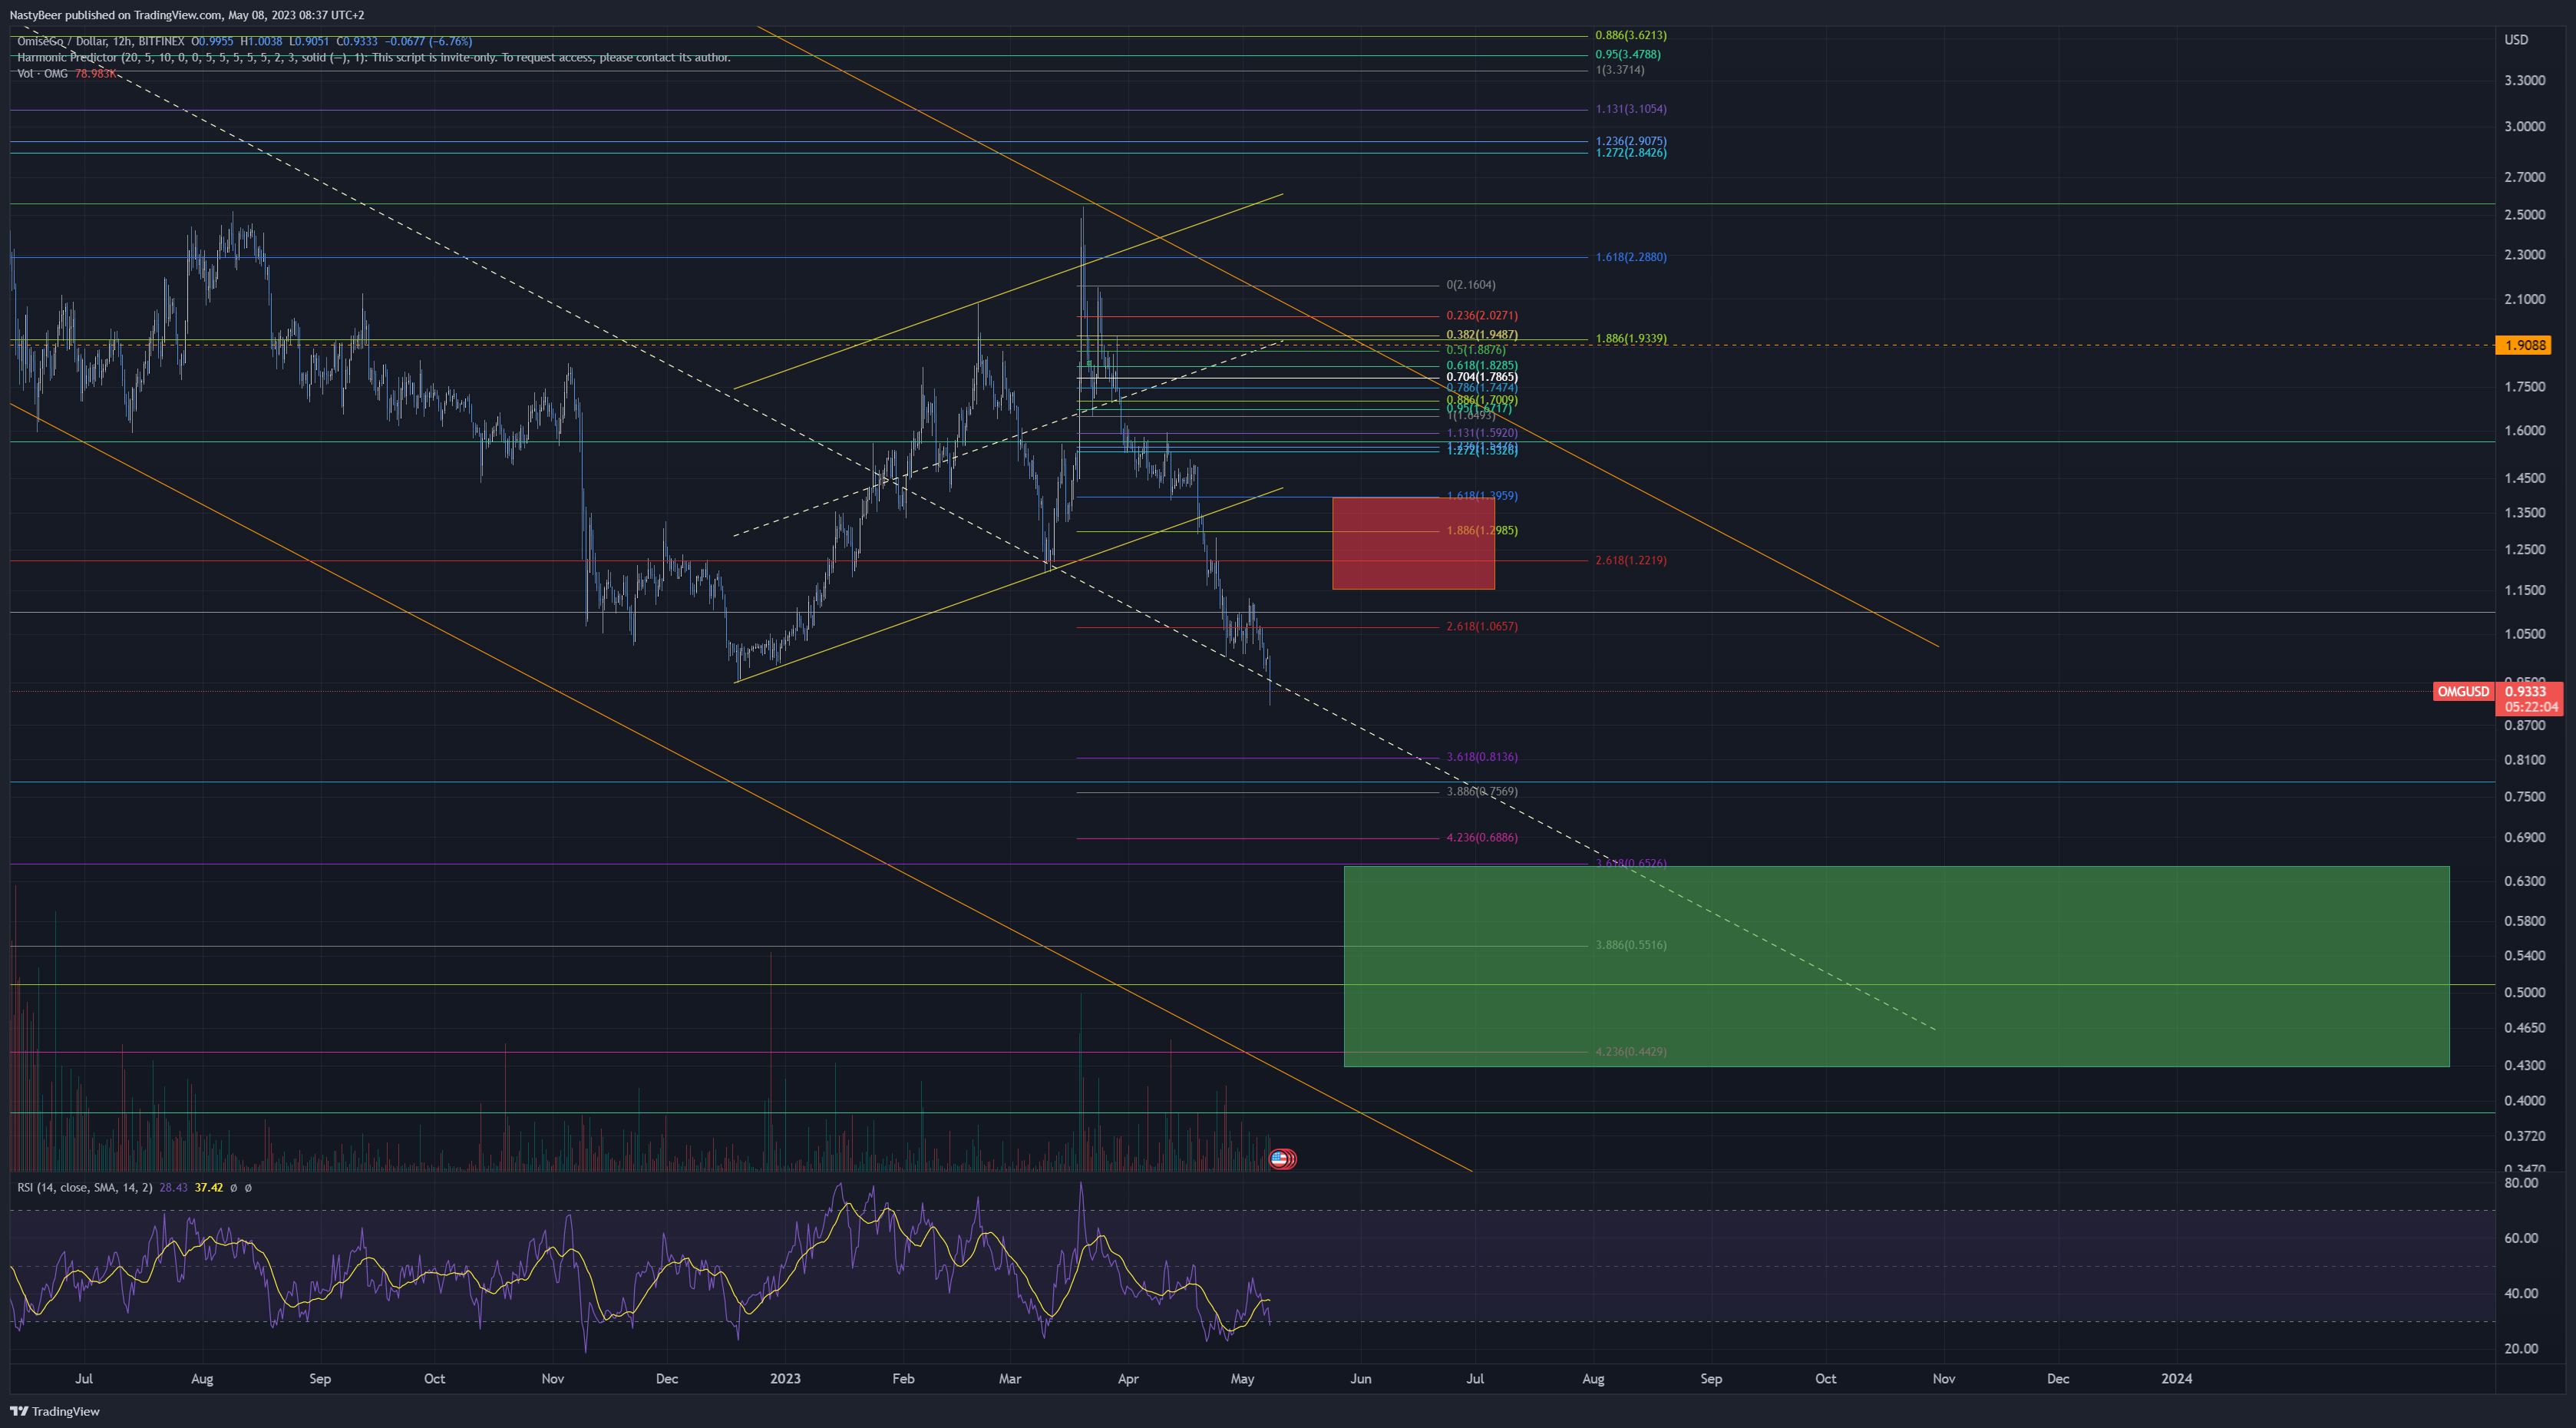Image resolution: width=2576 pixels, height=1428 pixels.
Task: Click the Mar label on time axis
Action: point(1010,1379)
